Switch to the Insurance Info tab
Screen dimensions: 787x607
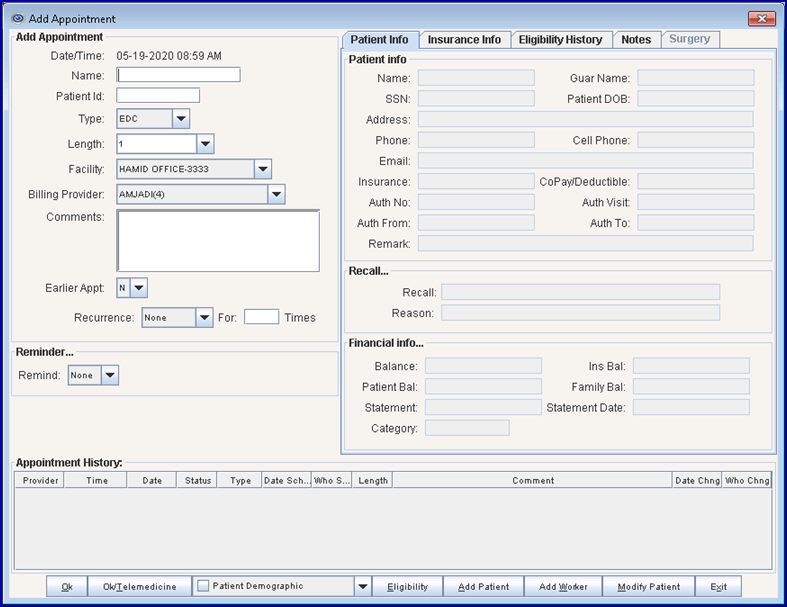pyautogui.click(x=464, y=40)
